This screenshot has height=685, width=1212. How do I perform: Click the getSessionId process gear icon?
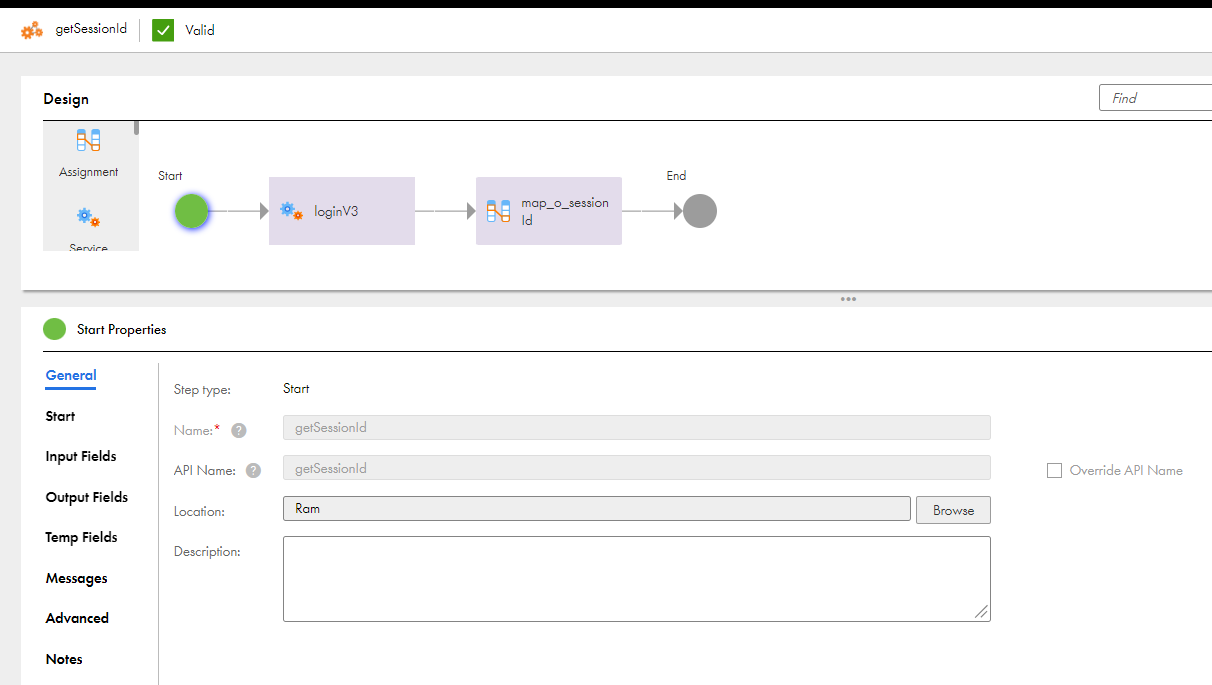click(33, 30)
